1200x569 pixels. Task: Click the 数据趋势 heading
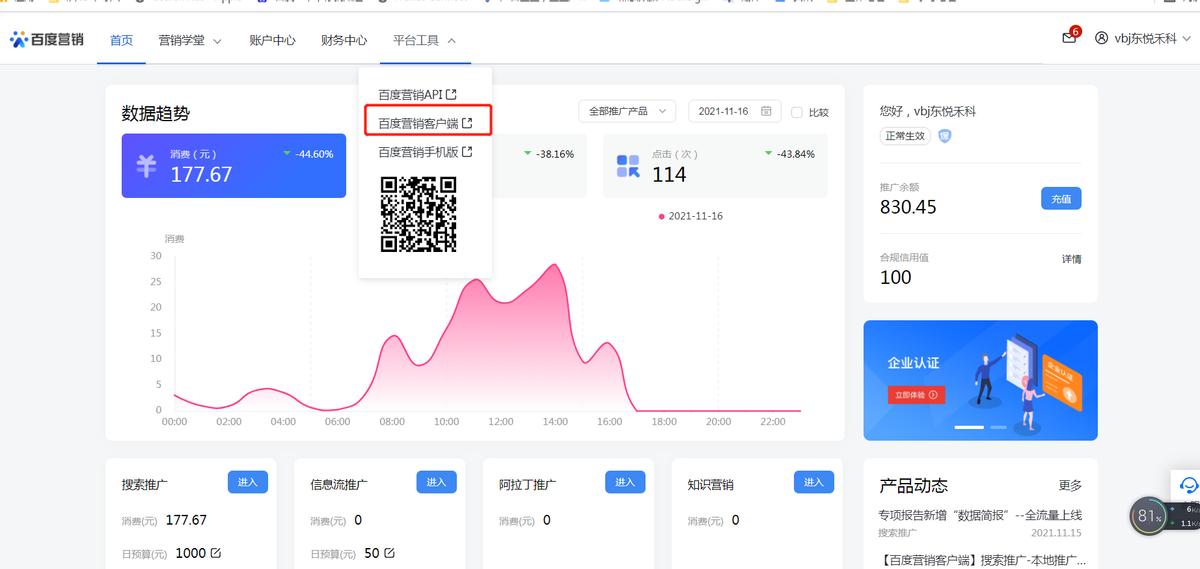coord(155,114)
